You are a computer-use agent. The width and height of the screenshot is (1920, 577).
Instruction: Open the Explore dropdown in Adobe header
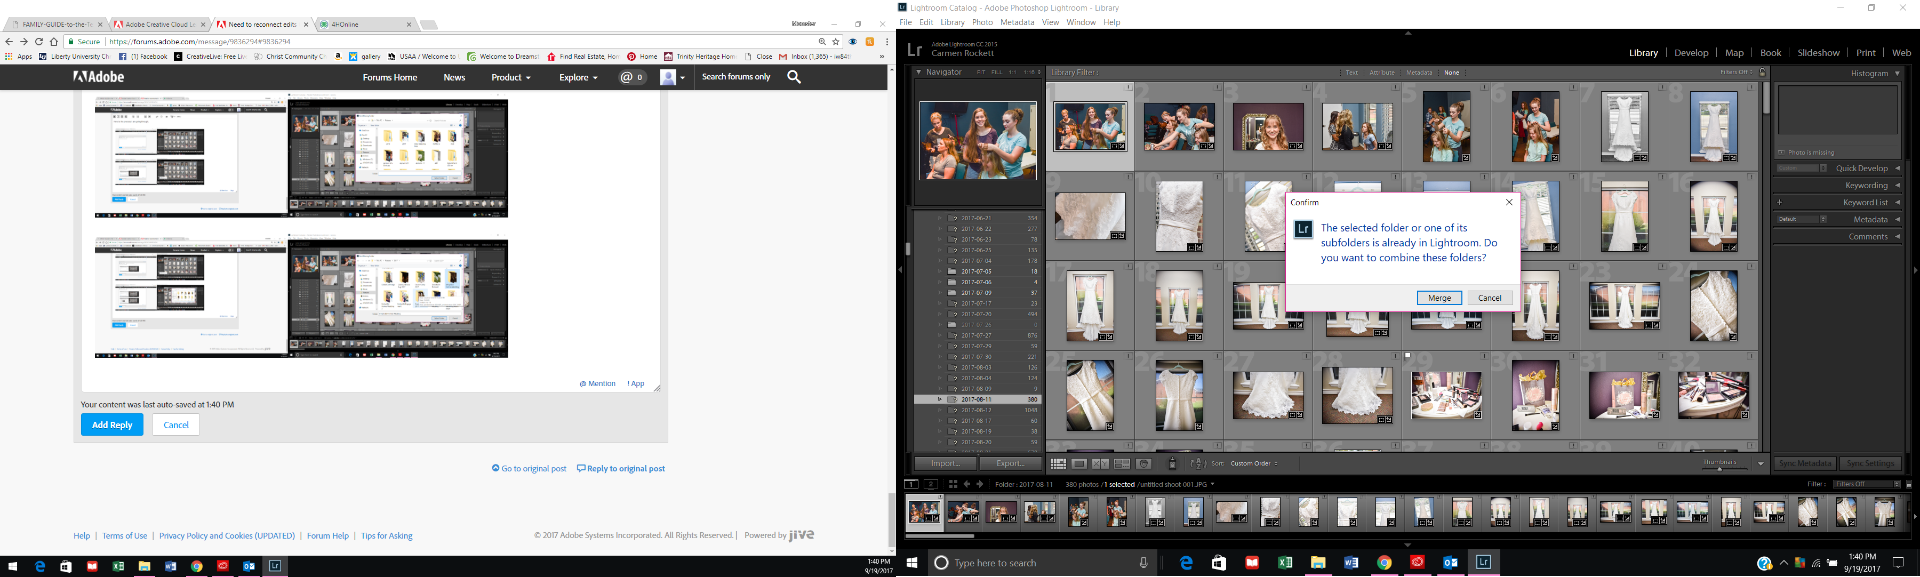pos(578,77)
